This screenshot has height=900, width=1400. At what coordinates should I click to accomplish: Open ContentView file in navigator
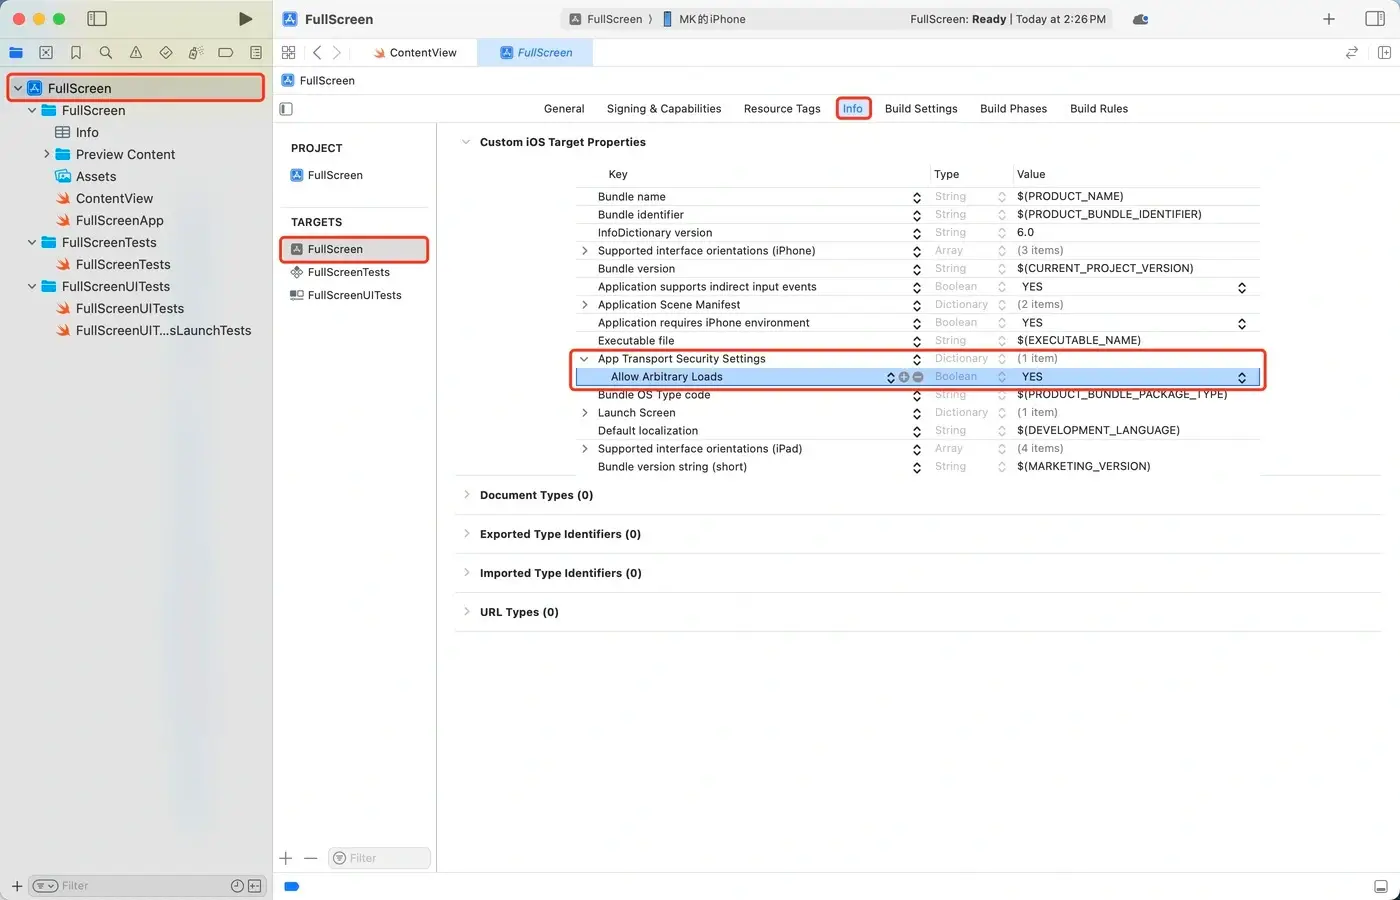click(114, 199)
